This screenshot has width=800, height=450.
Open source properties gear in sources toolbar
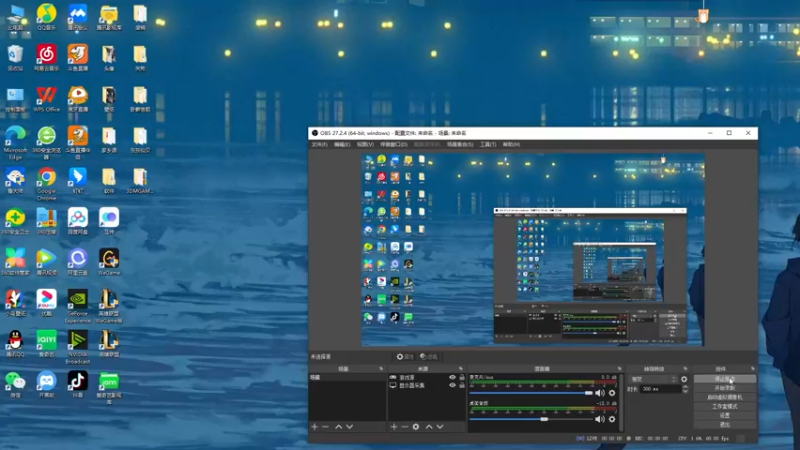tap(416, 427)
